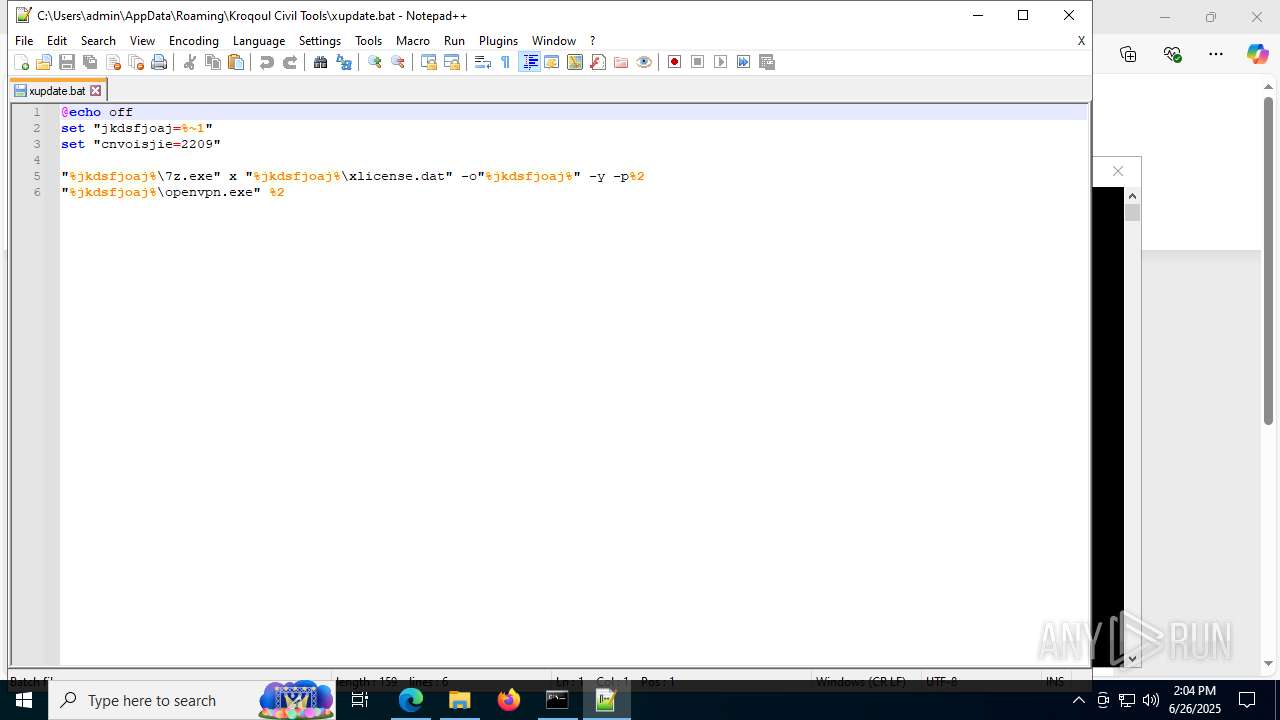Click the Close All toolbar icon
This screenshot has width=1280, height=720.
[x=136, y=62]
